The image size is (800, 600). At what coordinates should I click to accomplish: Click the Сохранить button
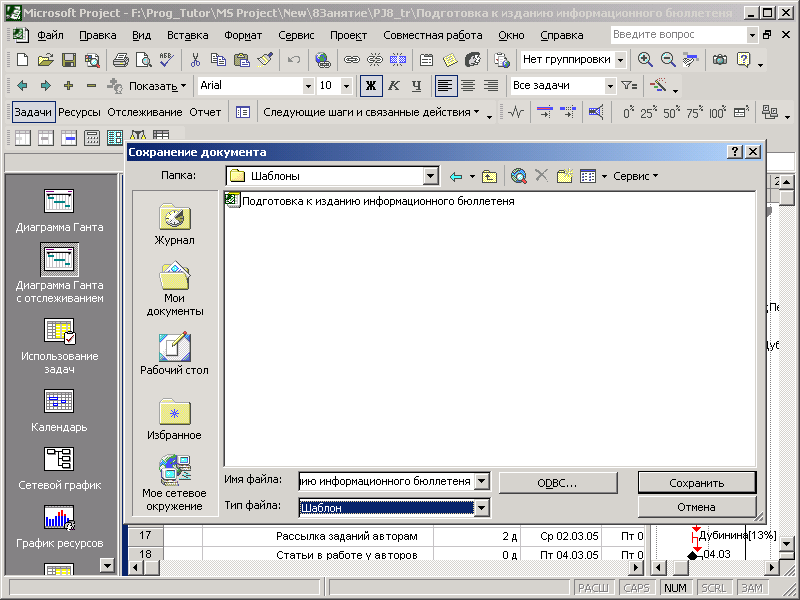[696, 483]
